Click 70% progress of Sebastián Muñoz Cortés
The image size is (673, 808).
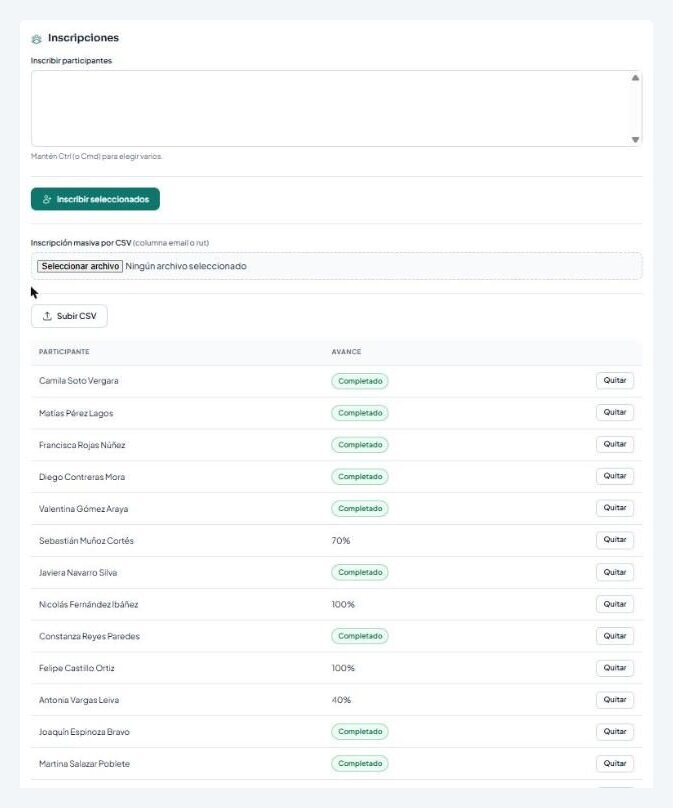coord(341,541)
